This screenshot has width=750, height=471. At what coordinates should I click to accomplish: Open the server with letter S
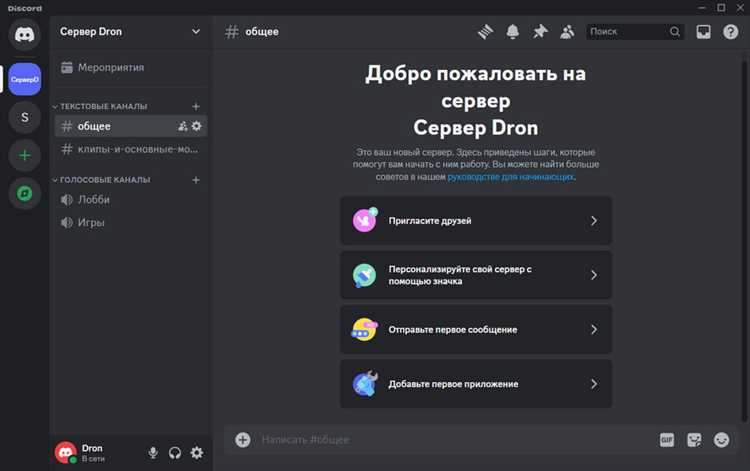click(x=24, y=117)
